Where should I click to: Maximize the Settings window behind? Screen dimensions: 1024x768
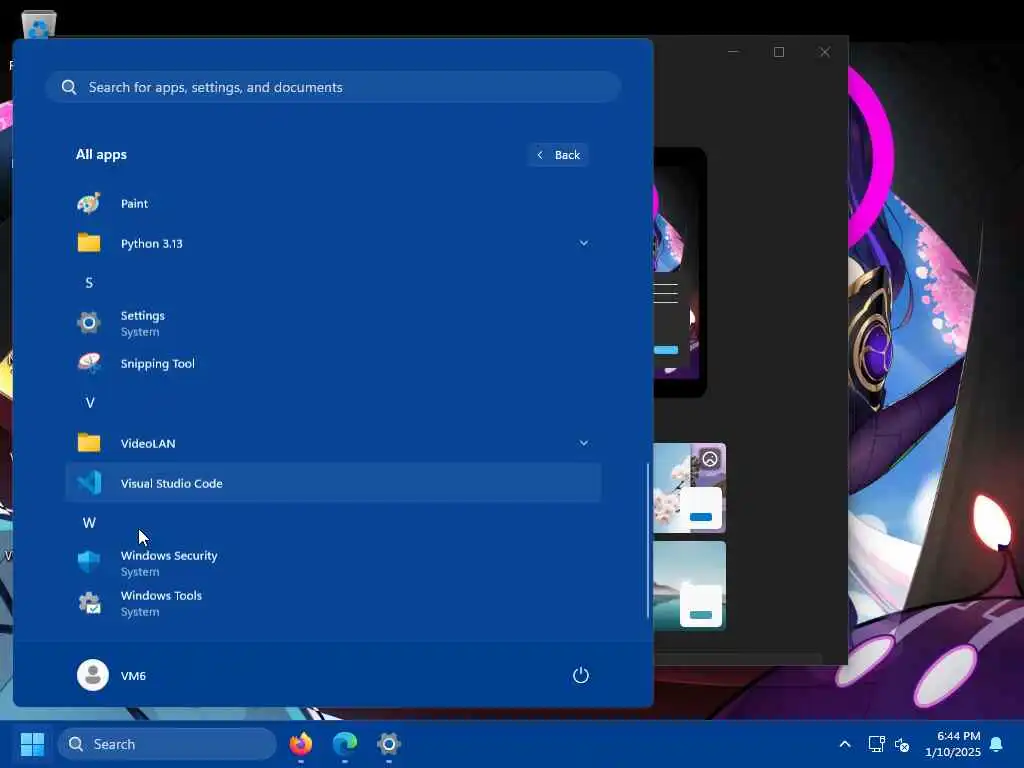pyautogui.click(x=778, y=52)
